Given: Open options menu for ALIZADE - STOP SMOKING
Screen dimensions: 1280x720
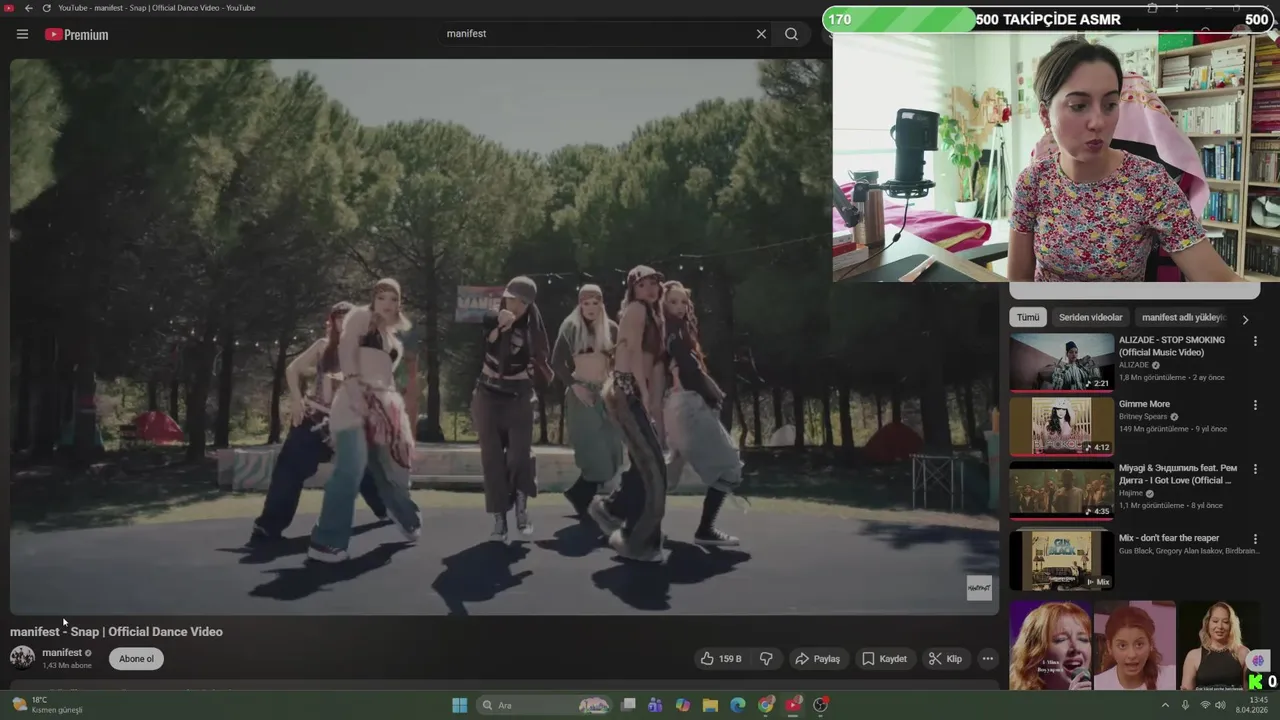Looking at the screenshot, I should click(x=1255, y=341).
